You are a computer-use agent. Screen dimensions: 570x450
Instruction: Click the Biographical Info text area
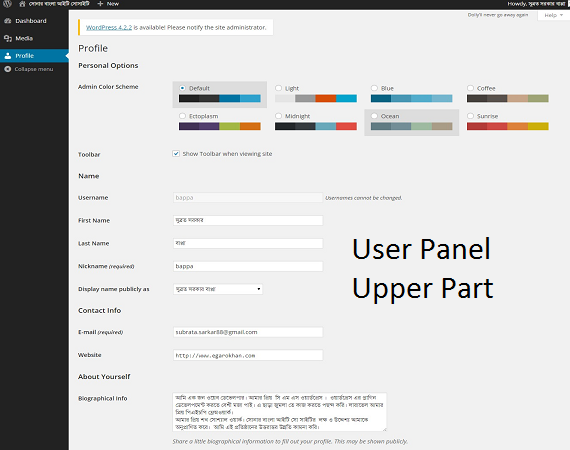point(280,412)
